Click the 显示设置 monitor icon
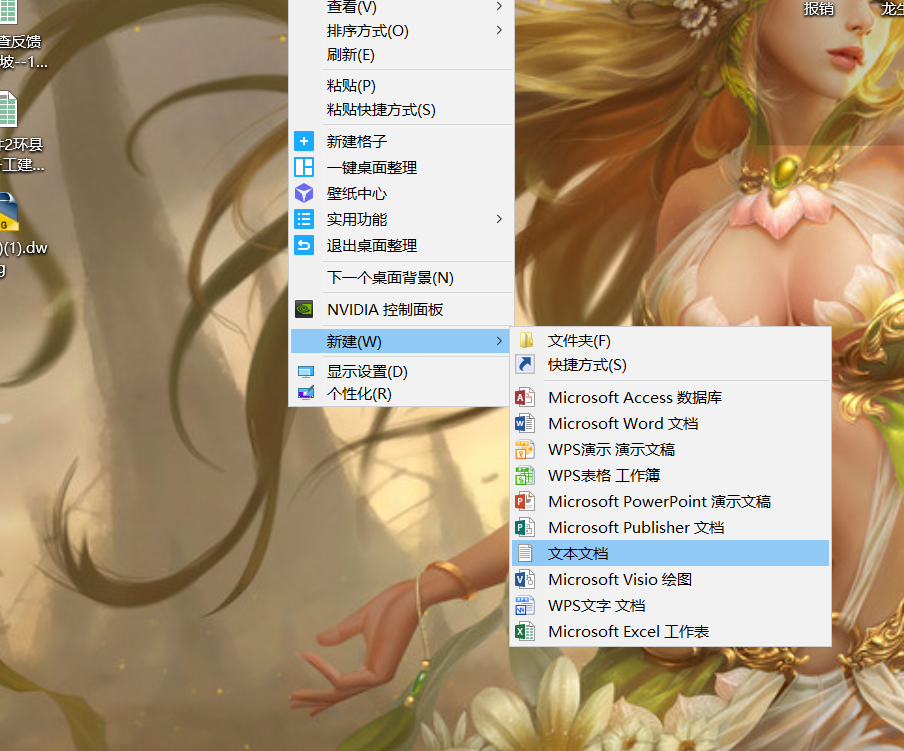Screen dimensions: 904x751 coord(306,372)
